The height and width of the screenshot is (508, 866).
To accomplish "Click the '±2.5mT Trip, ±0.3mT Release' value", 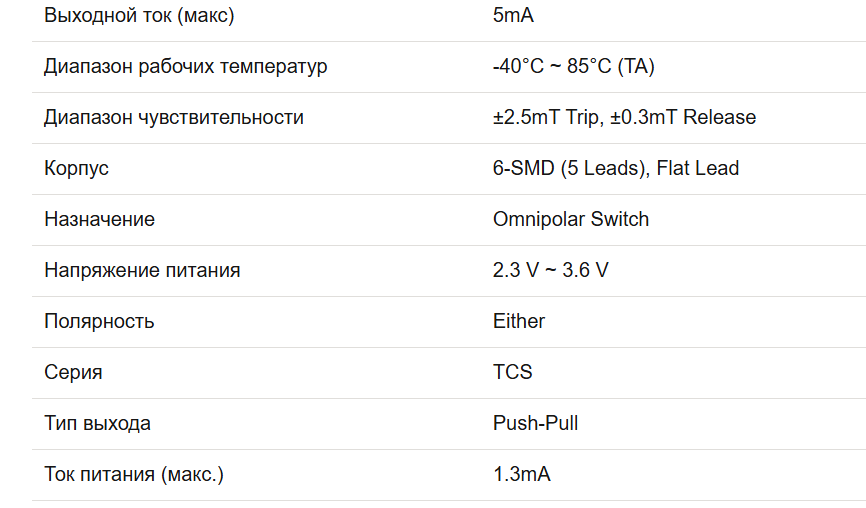I will tap(624, 118).
